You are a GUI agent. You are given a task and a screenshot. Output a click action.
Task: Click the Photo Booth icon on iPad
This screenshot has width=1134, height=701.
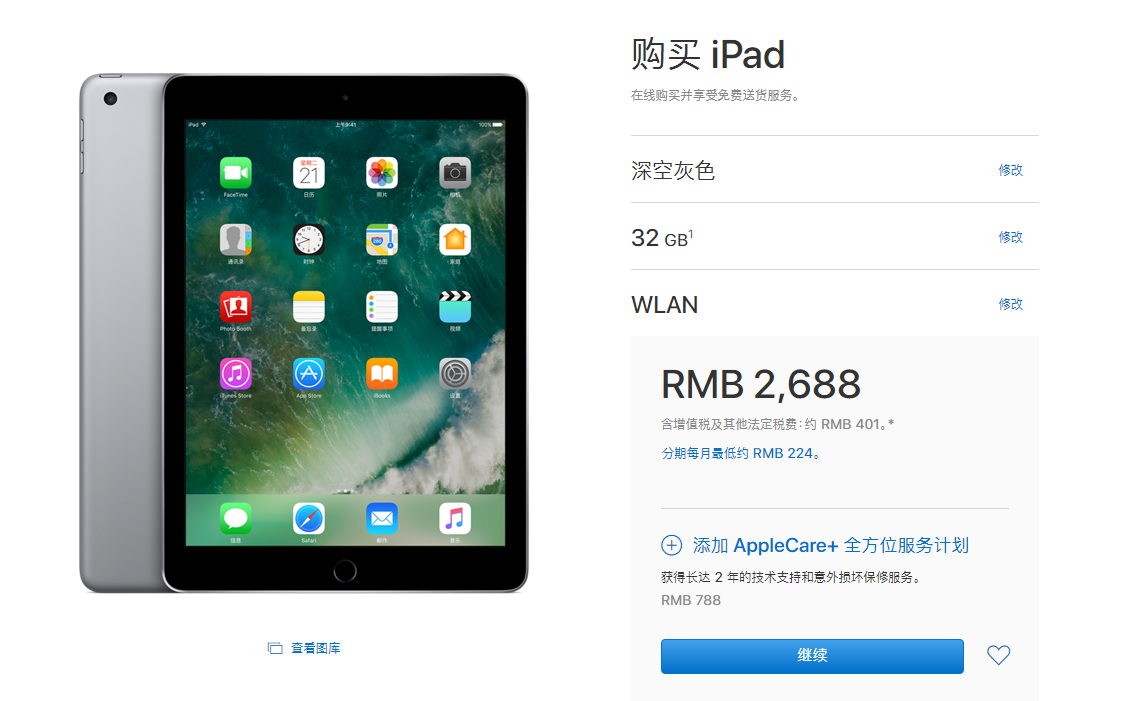236,307
